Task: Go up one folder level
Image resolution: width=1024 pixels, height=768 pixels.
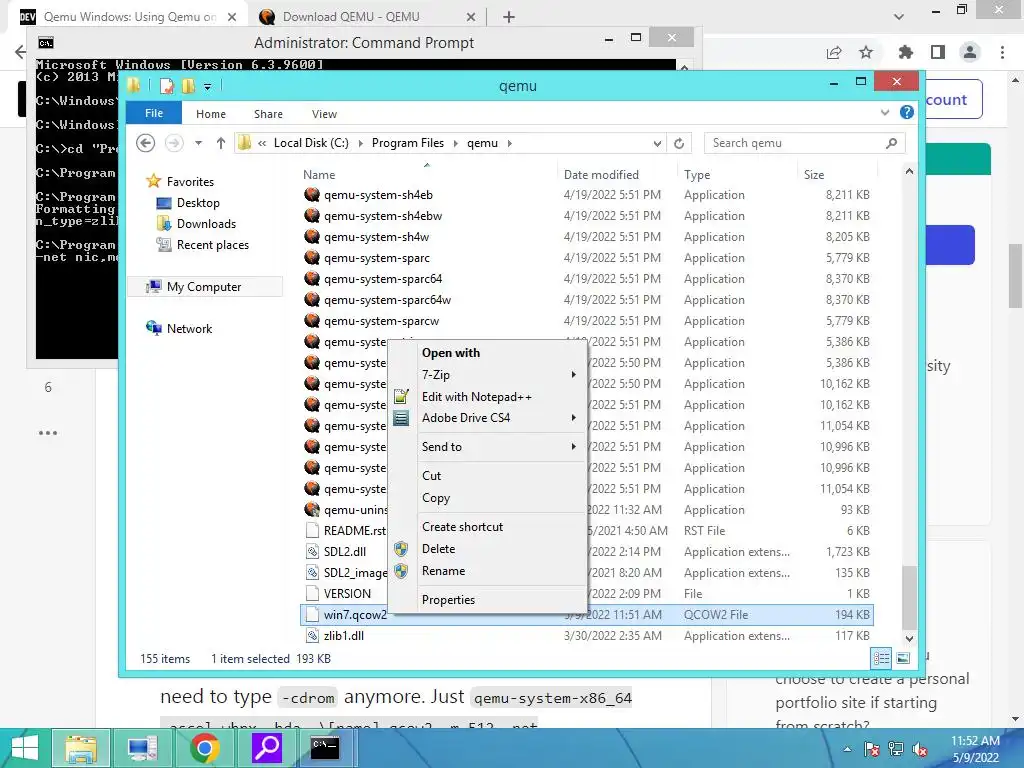Action: pyautogui.click(x=221, y=143)
